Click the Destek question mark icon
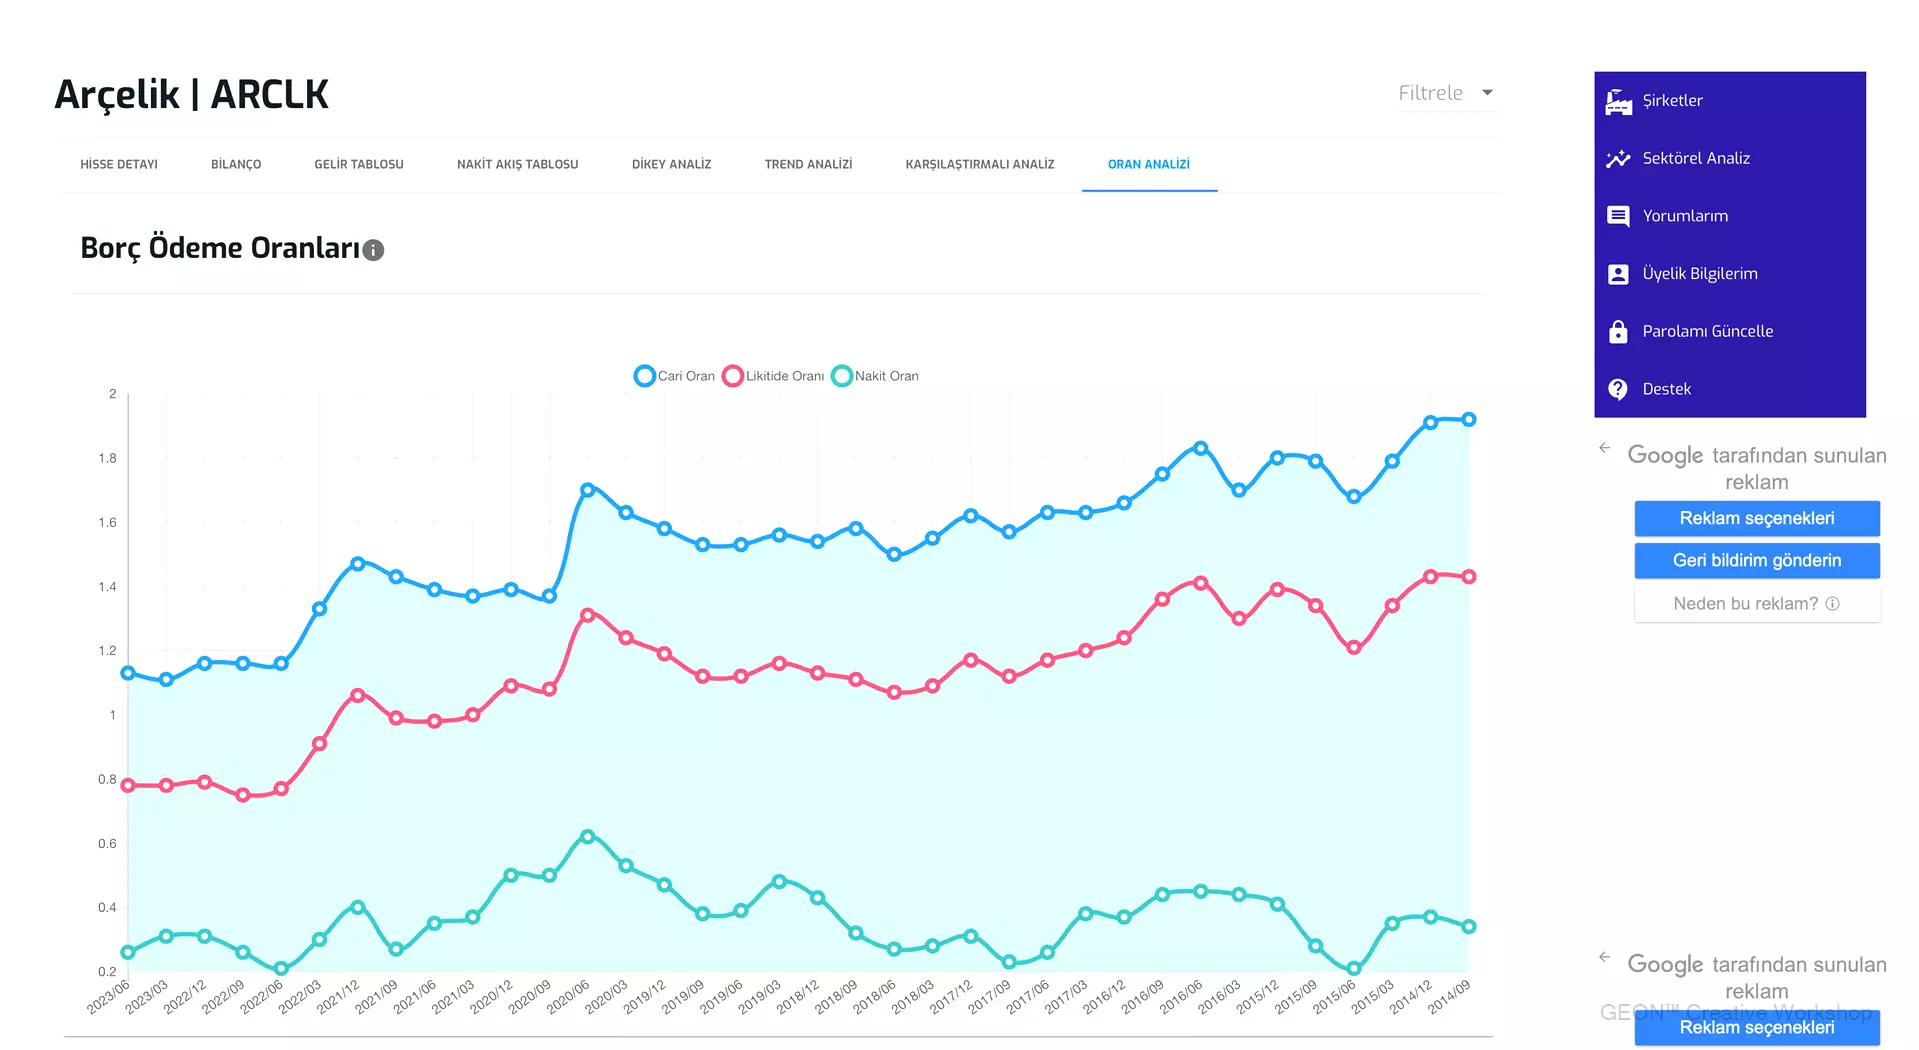 click(x=1618, y=389)
